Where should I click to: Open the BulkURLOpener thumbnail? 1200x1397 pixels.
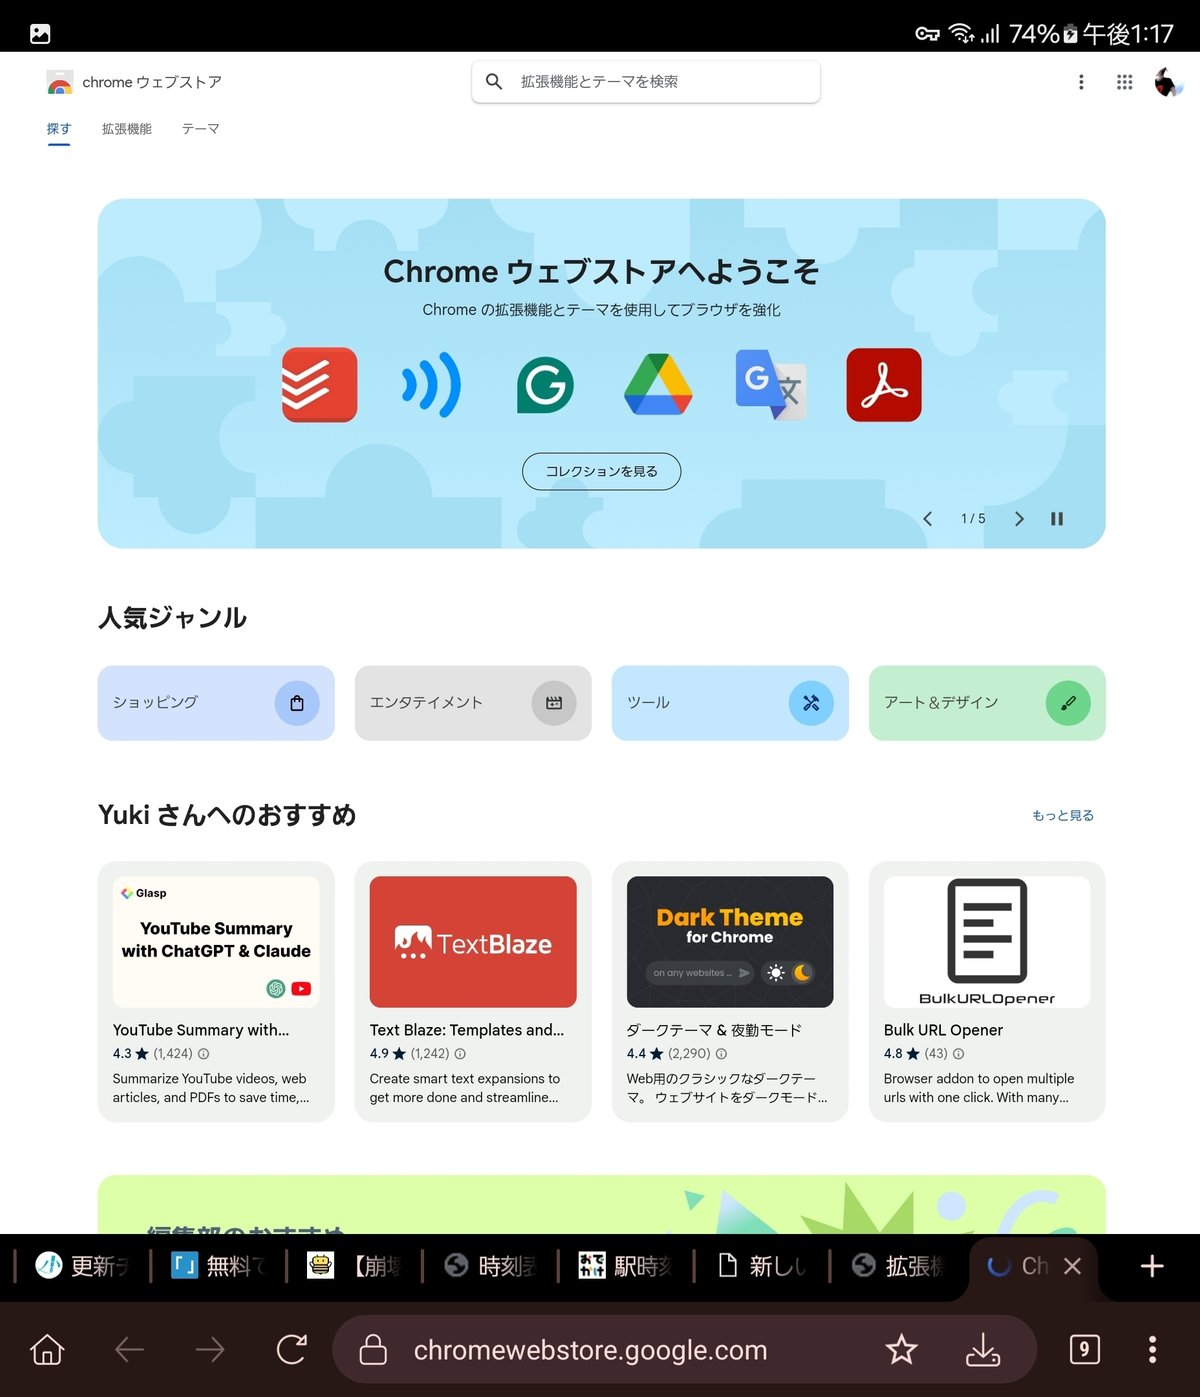pyautogui.click(x=987, y=942)
